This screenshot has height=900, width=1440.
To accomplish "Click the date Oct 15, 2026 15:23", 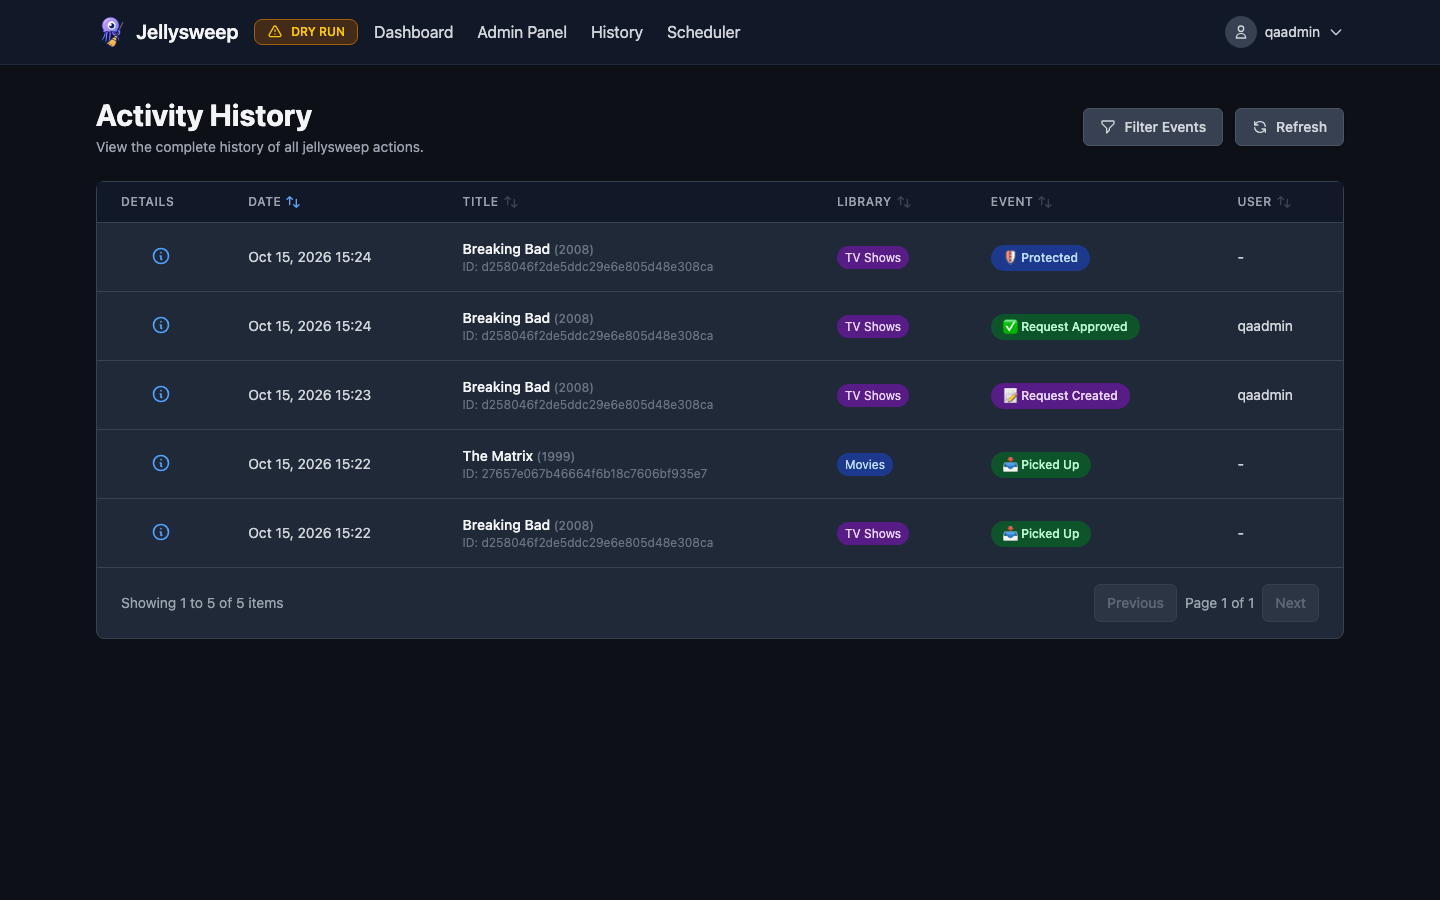I will 310,395.
